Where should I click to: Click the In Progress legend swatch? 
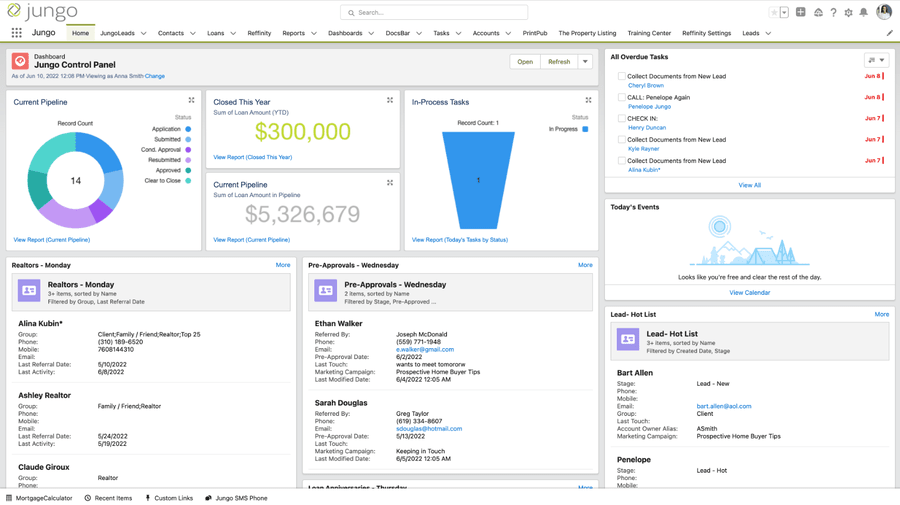585,129
